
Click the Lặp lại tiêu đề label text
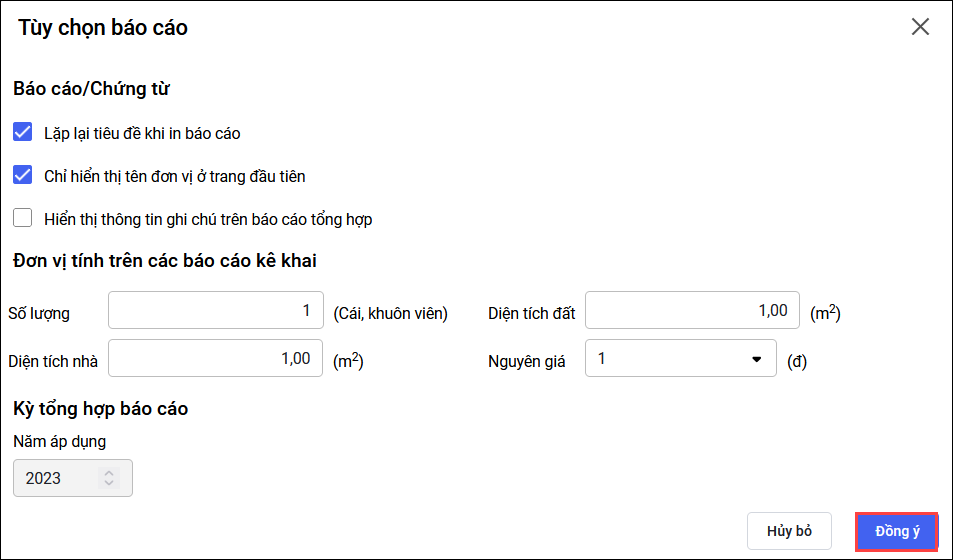coord(142,133)
